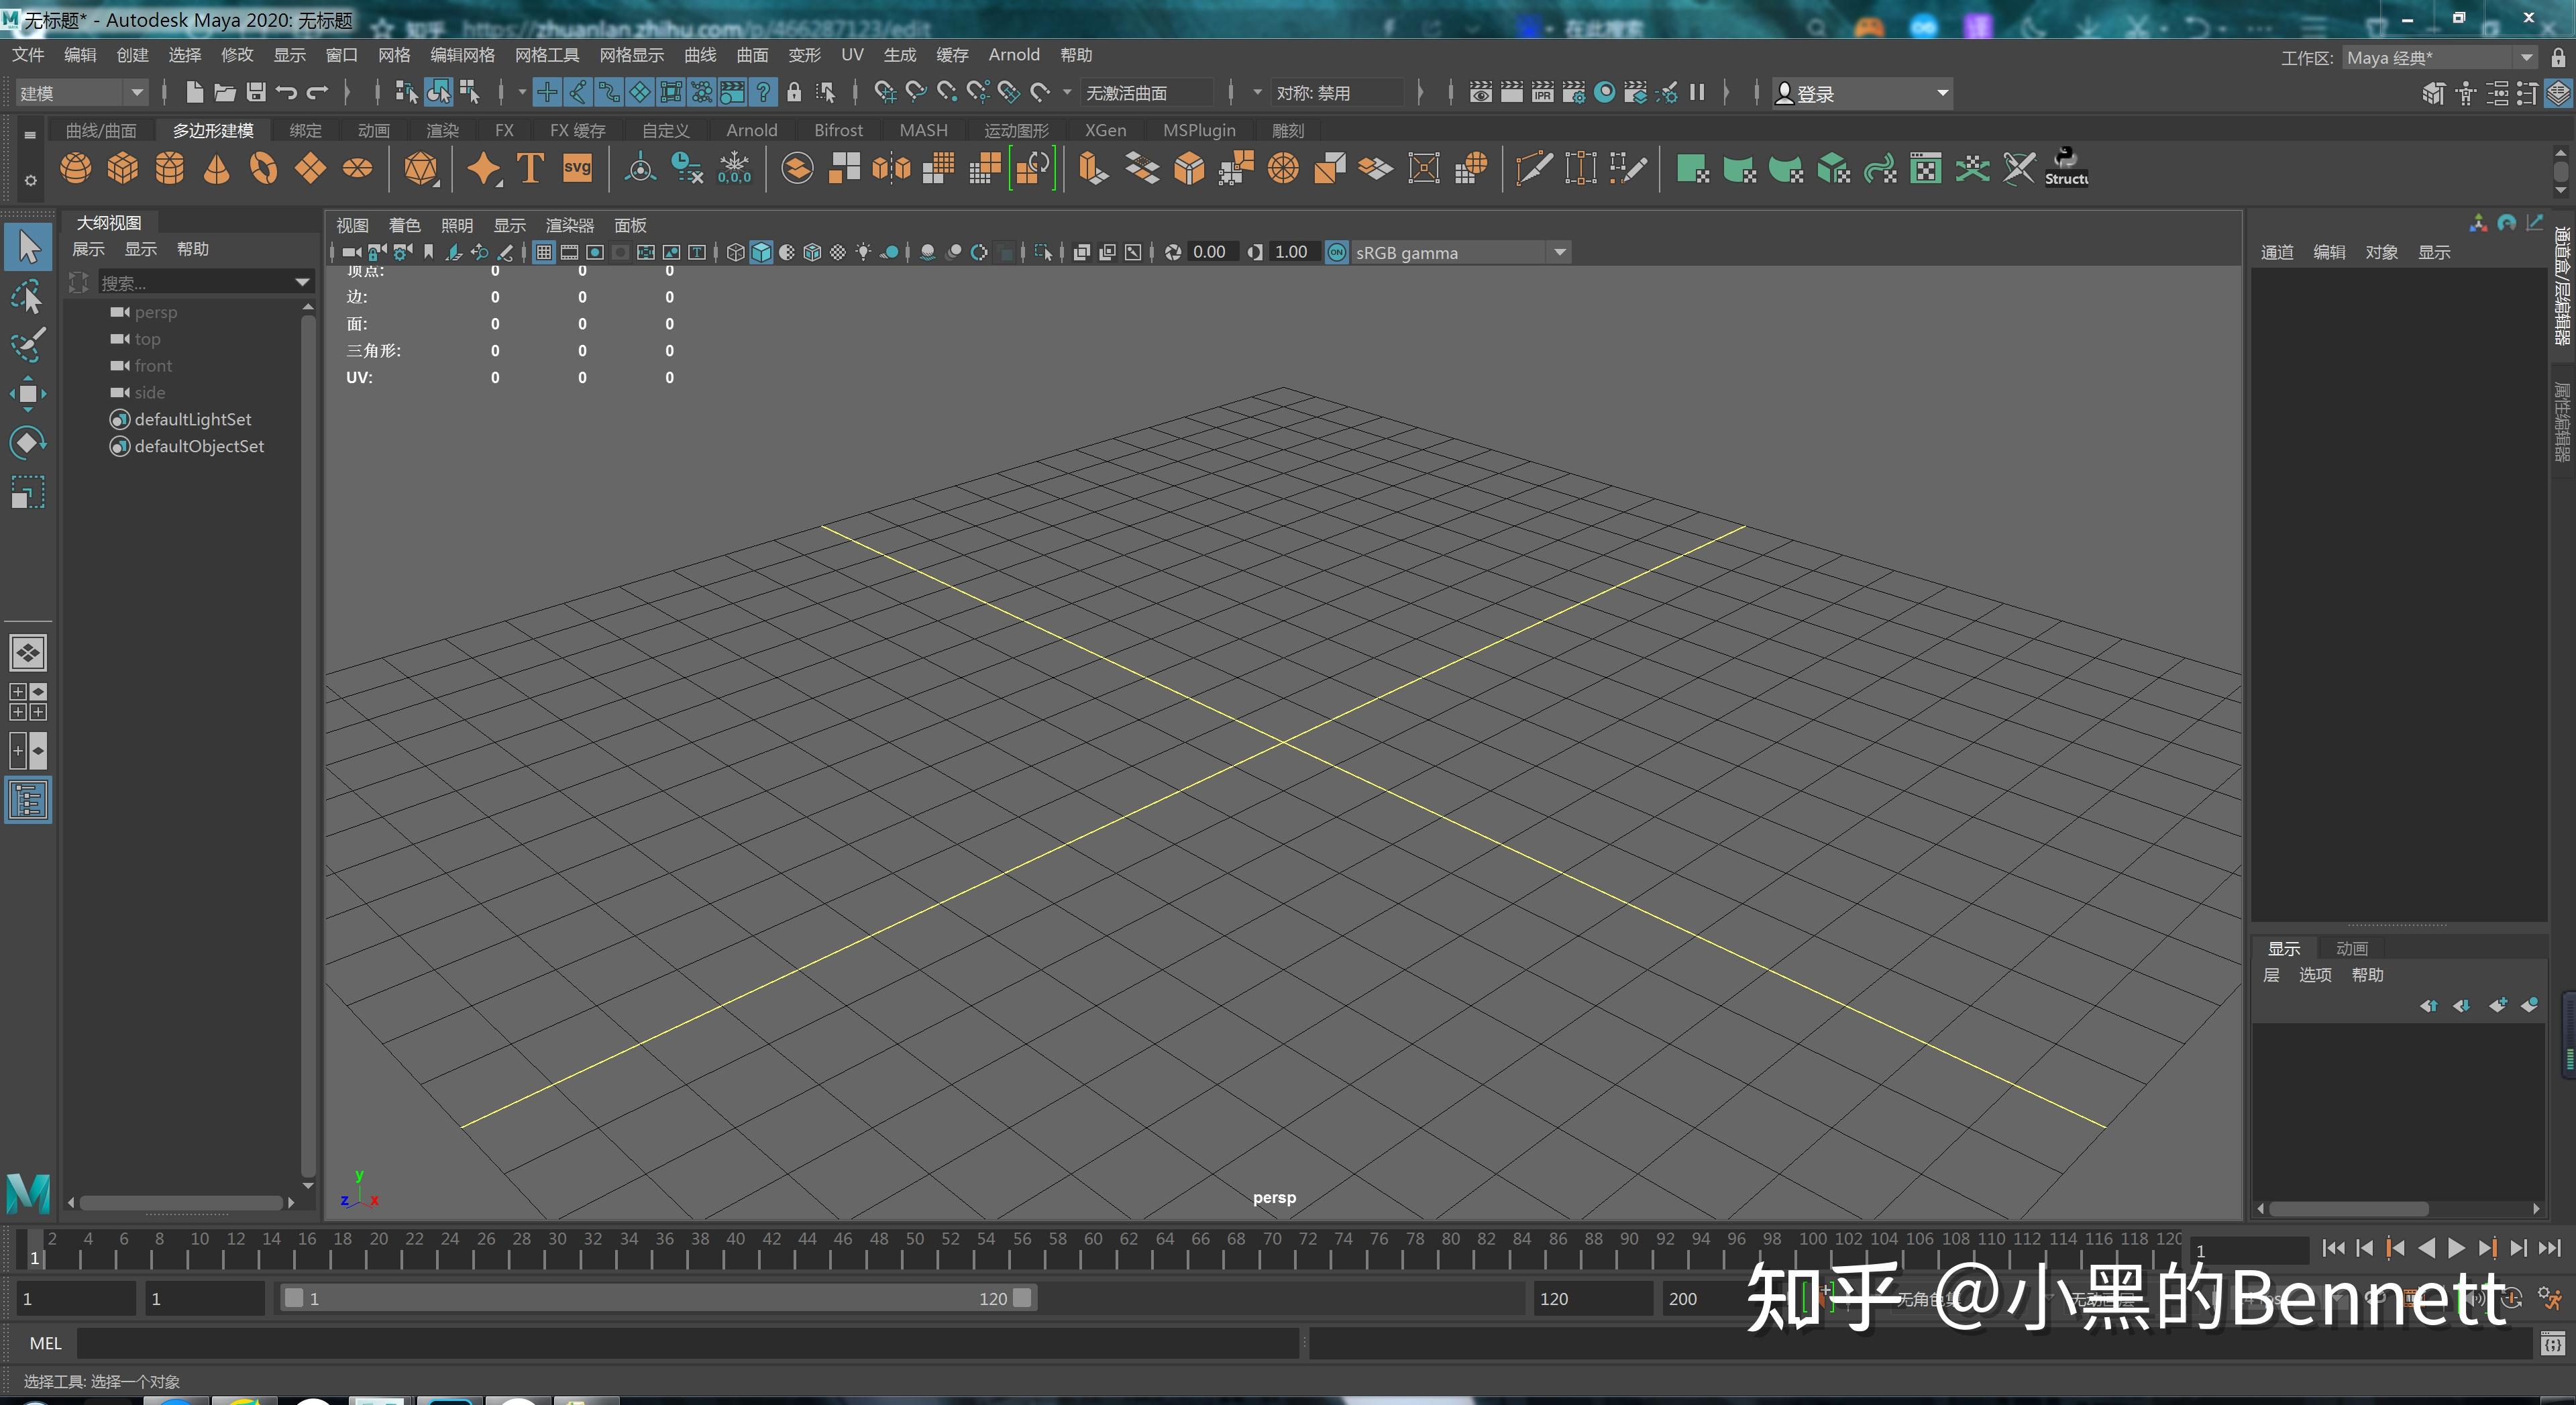Open the viewport 着色 panel menu
Image resolution: width=2576 pixels, height=1405 pixels.
tap(404, 225)
